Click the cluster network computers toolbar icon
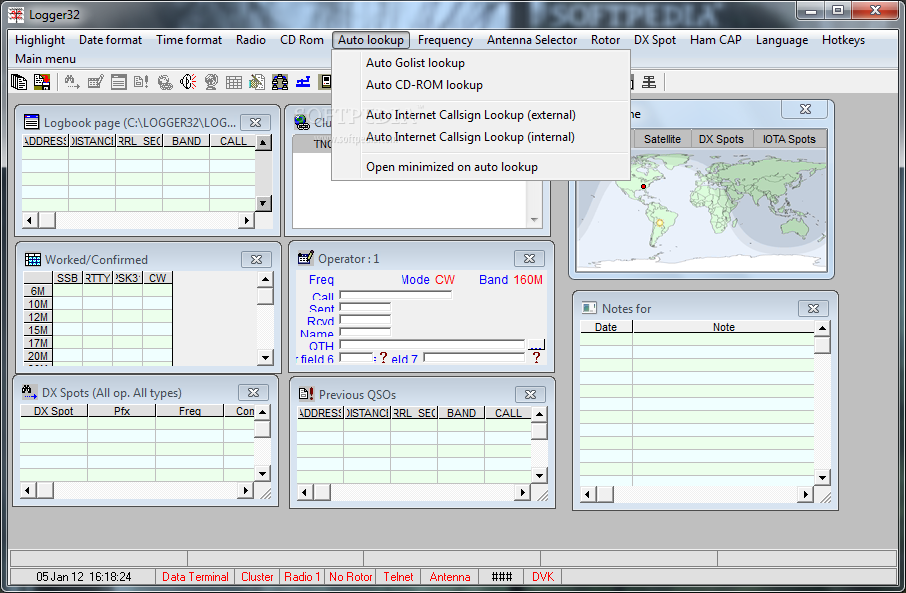906x593 pixels. pyautogui.click(x=280, y=82)
